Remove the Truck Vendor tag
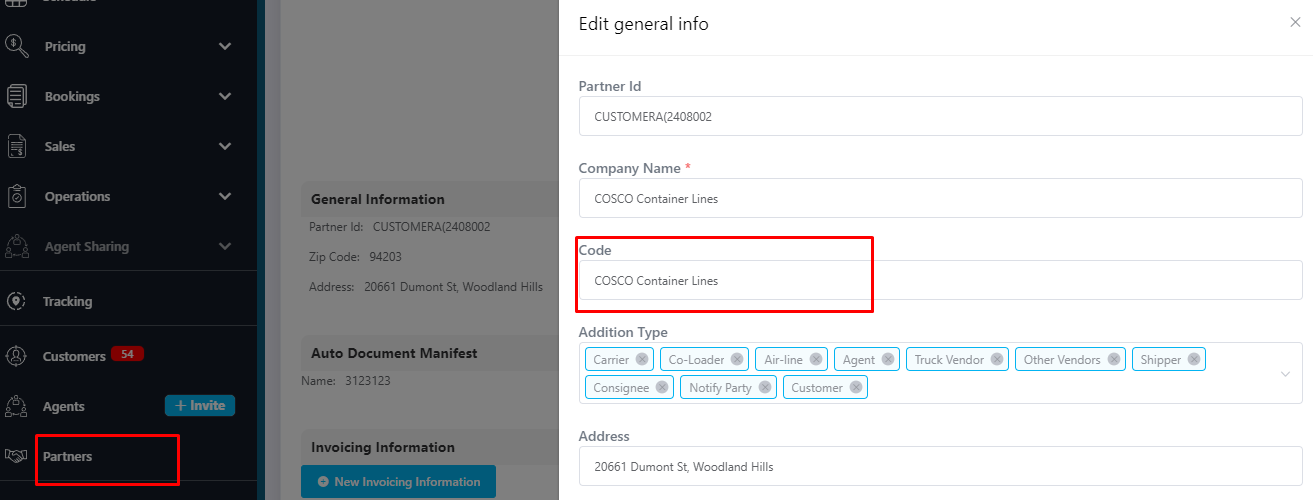The image size is (1313, 500). [997, 359]
